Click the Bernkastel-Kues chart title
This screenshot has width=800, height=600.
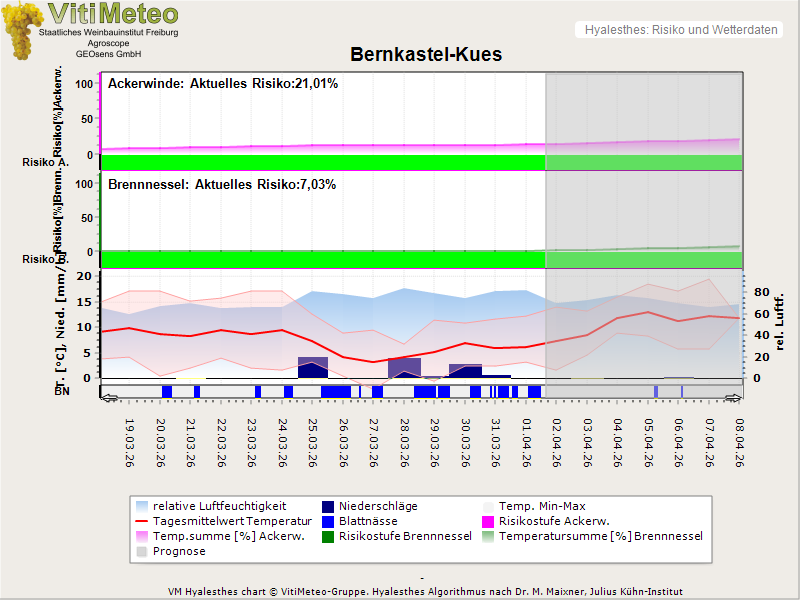pos(426,55)
